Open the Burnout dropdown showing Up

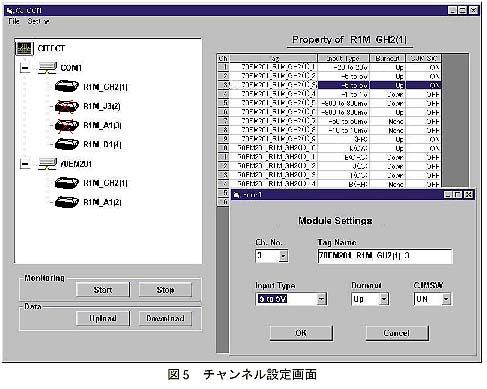pyautogui.click(x=384, y=299)
